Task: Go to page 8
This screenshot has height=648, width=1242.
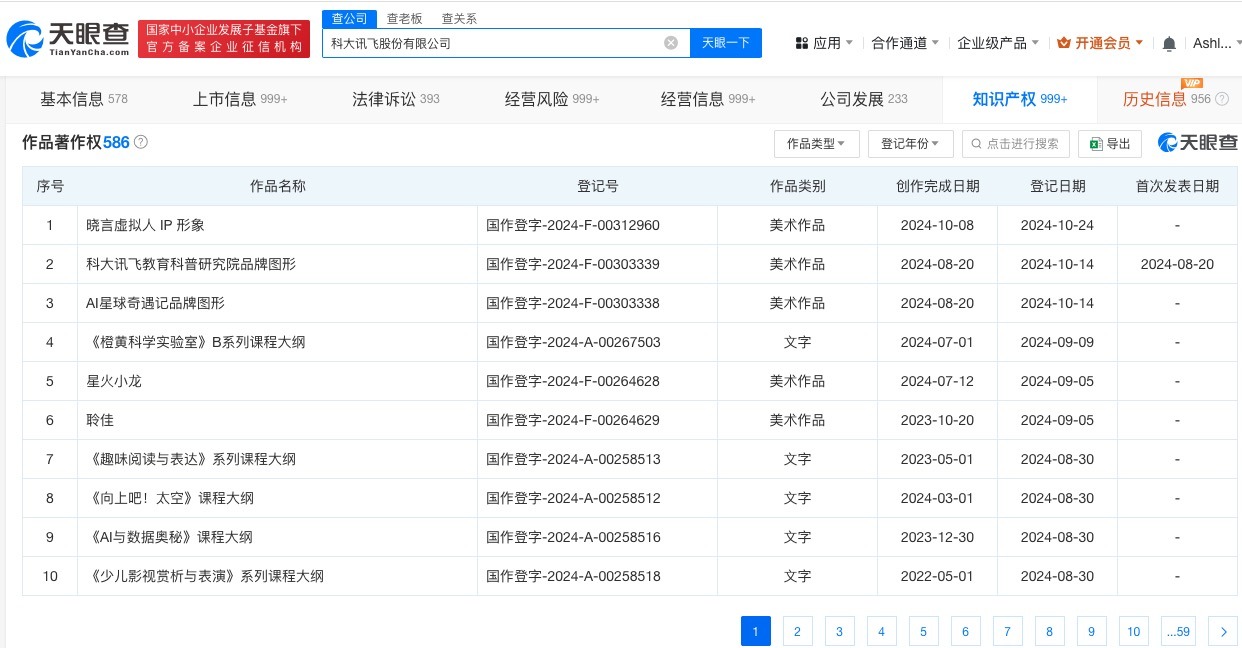Action: coord(1049,631)
